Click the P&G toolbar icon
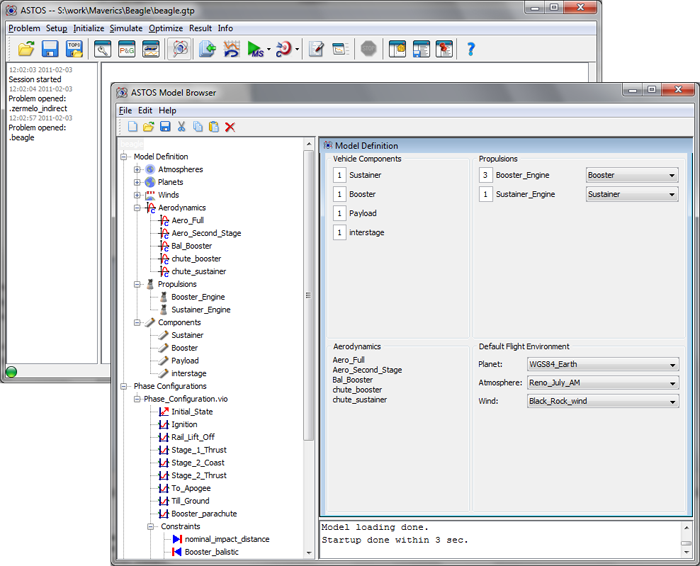The height and width of the screenshot is (566, 700). tap(127, 49)
